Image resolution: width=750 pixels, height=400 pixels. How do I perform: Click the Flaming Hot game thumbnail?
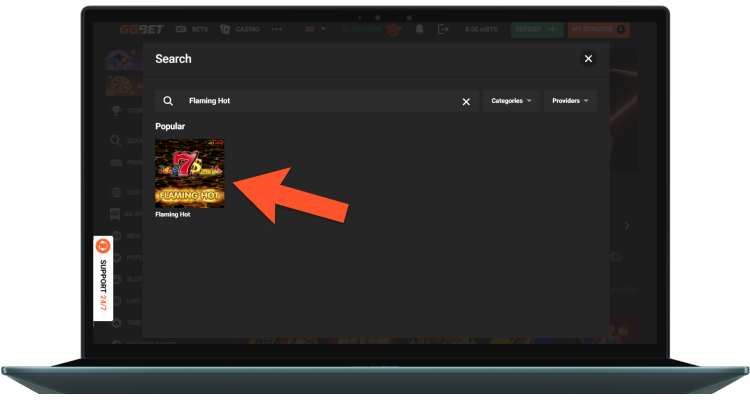point(189,173)
